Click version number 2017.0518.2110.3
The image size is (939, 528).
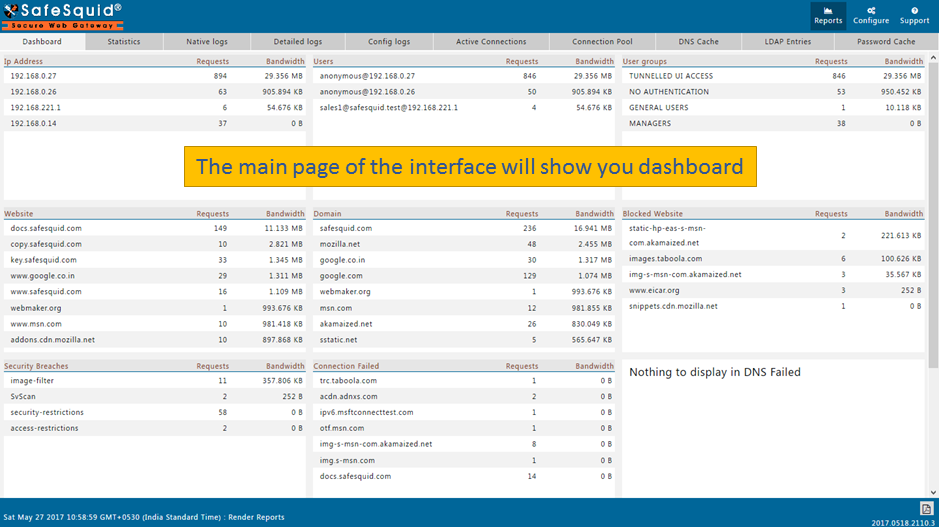[902, 523]
